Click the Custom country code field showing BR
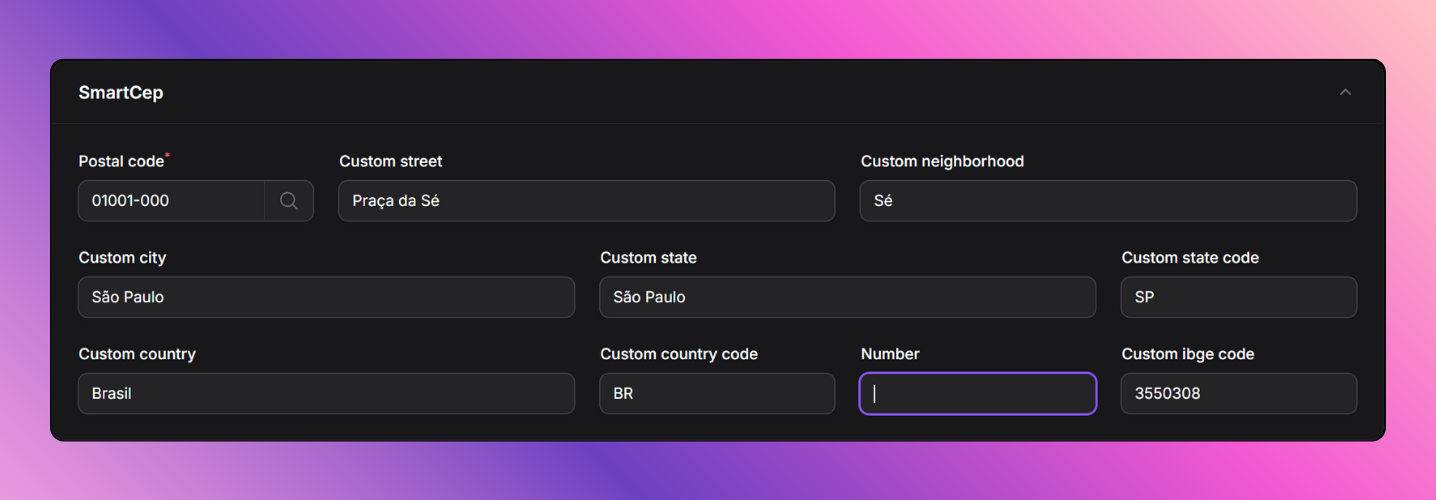 click(717, 394)
